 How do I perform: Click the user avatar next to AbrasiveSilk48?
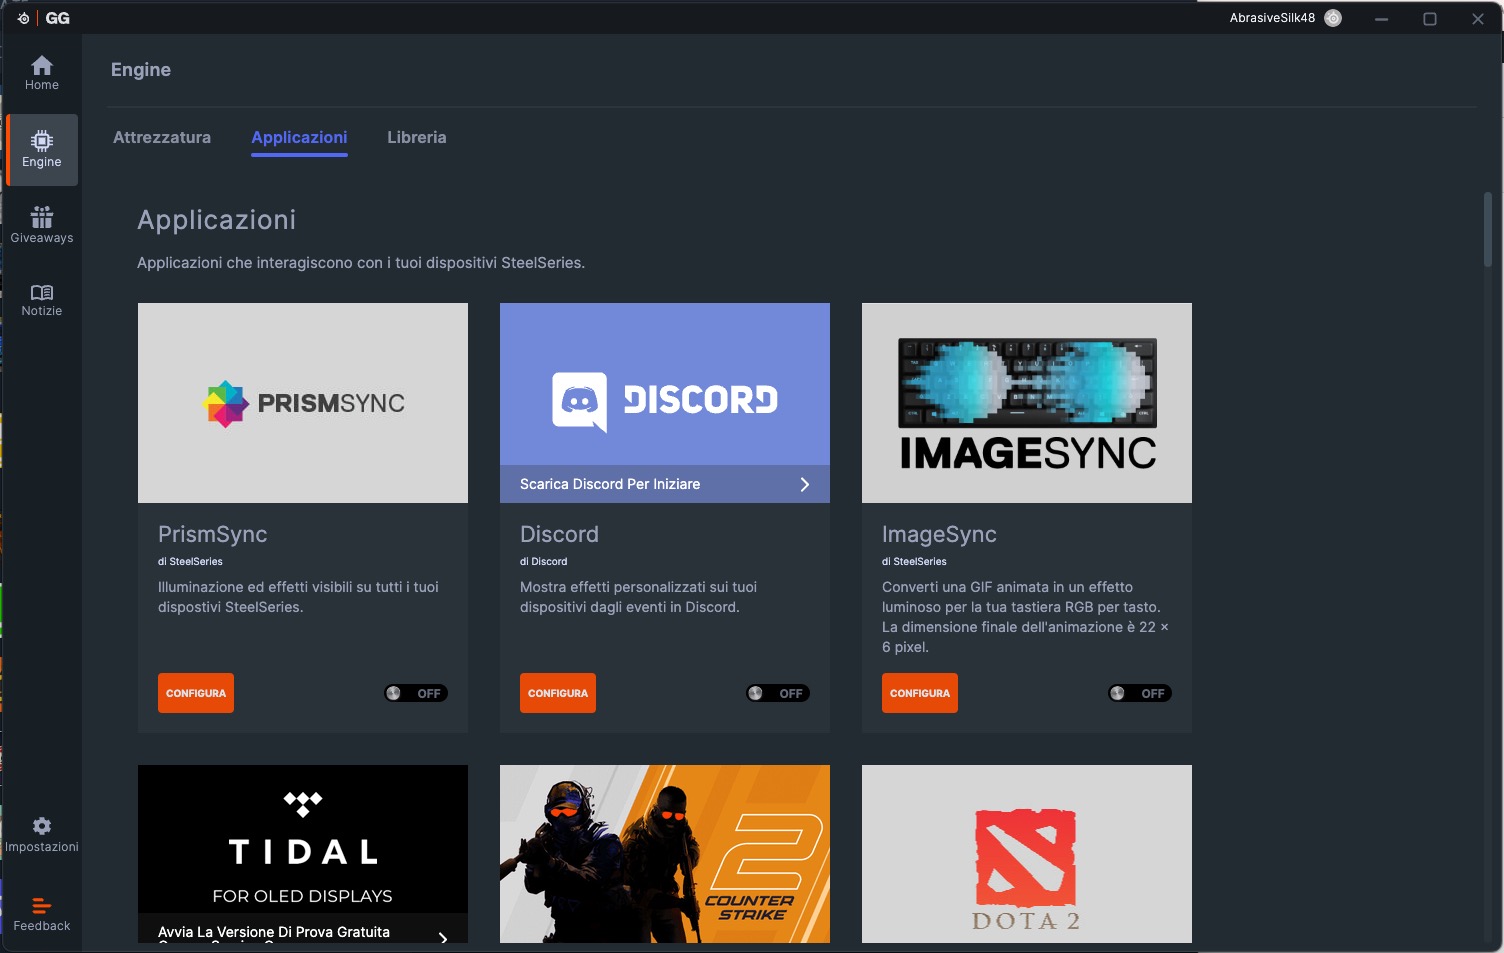click(x=1333, y=18)
